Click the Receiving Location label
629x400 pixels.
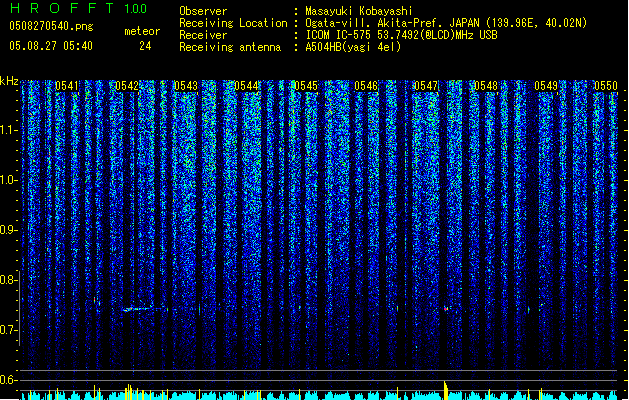[233, 23]
